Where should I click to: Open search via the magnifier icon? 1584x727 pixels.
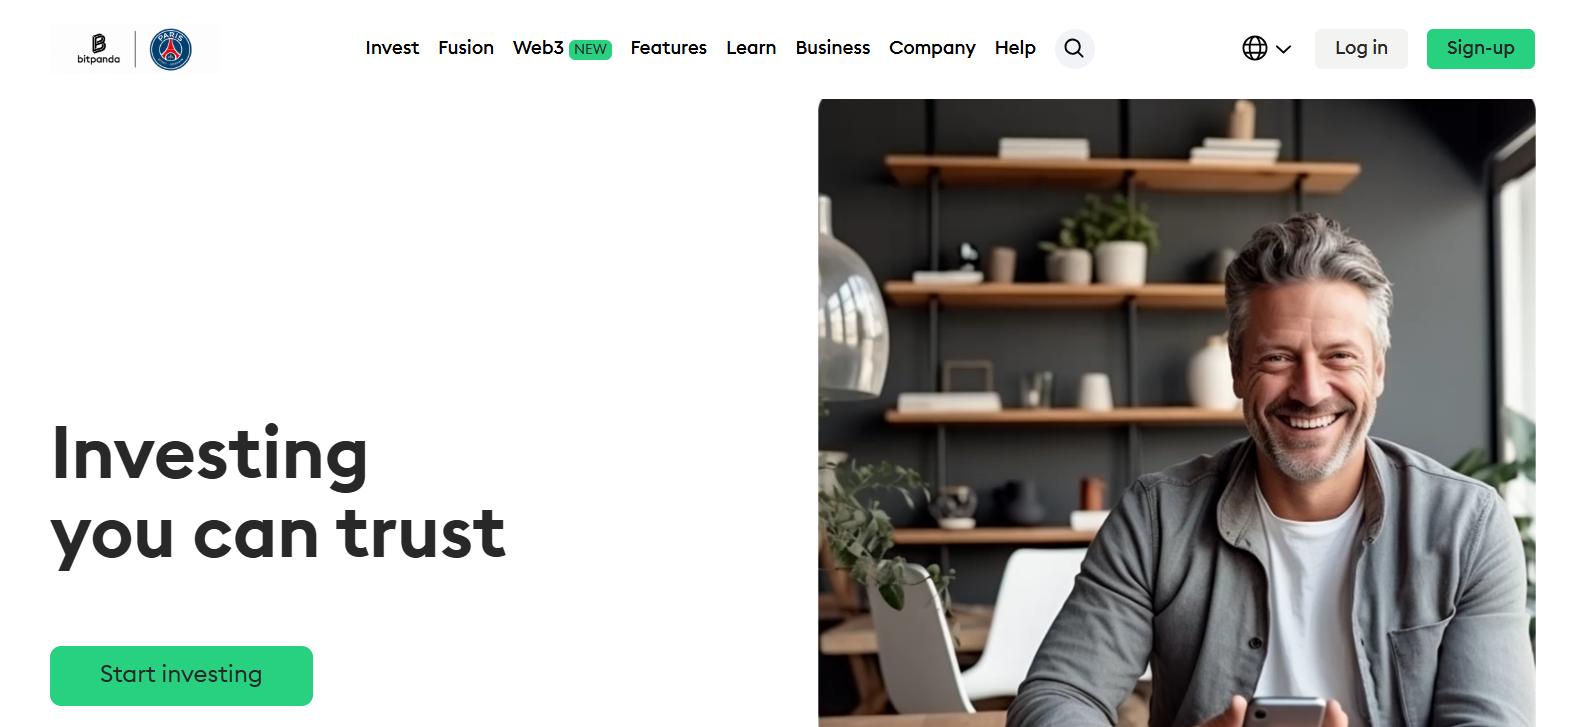click(x=1074, y=48)
